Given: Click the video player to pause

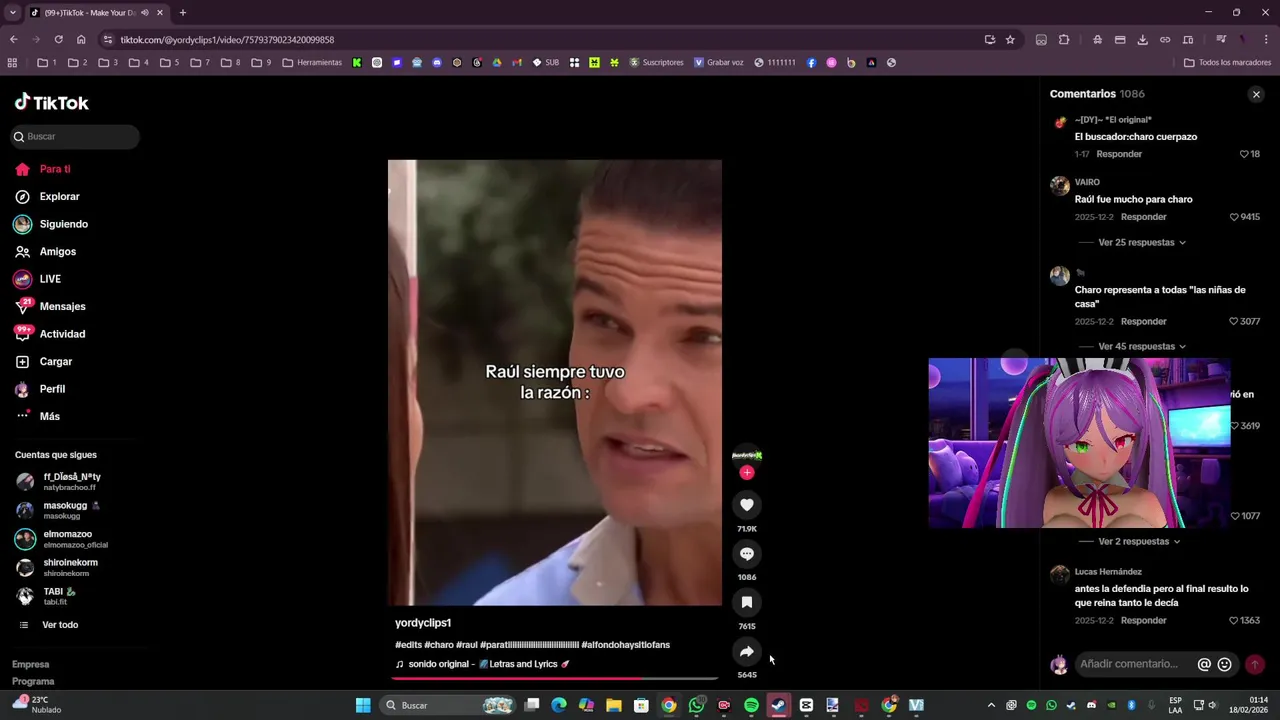Looking at the screenshot, I should [554, 382].
